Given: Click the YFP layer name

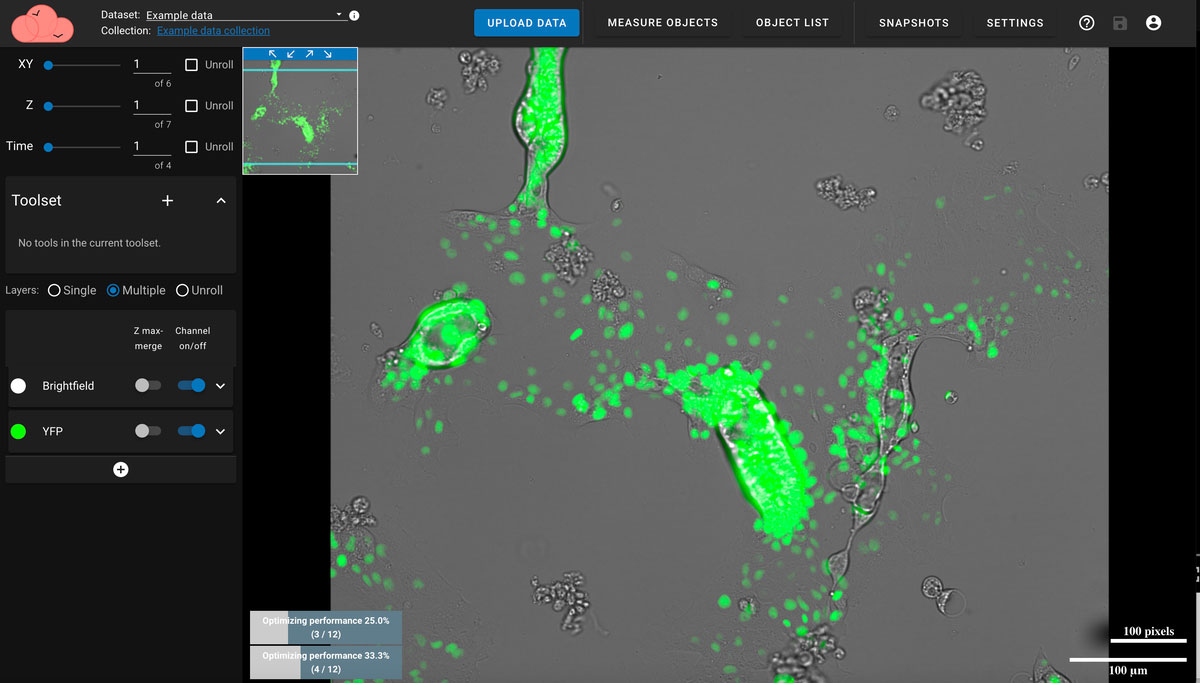Looking at the screenshot, I should (x=55, y=432).
